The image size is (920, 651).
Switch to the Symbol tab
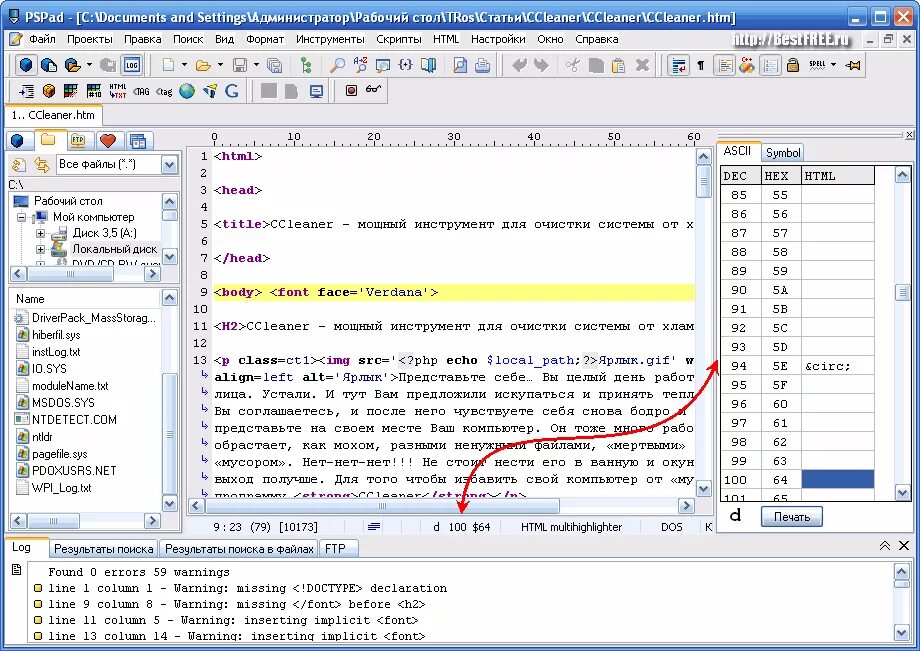pyautogui.click(x=783, y=152)
